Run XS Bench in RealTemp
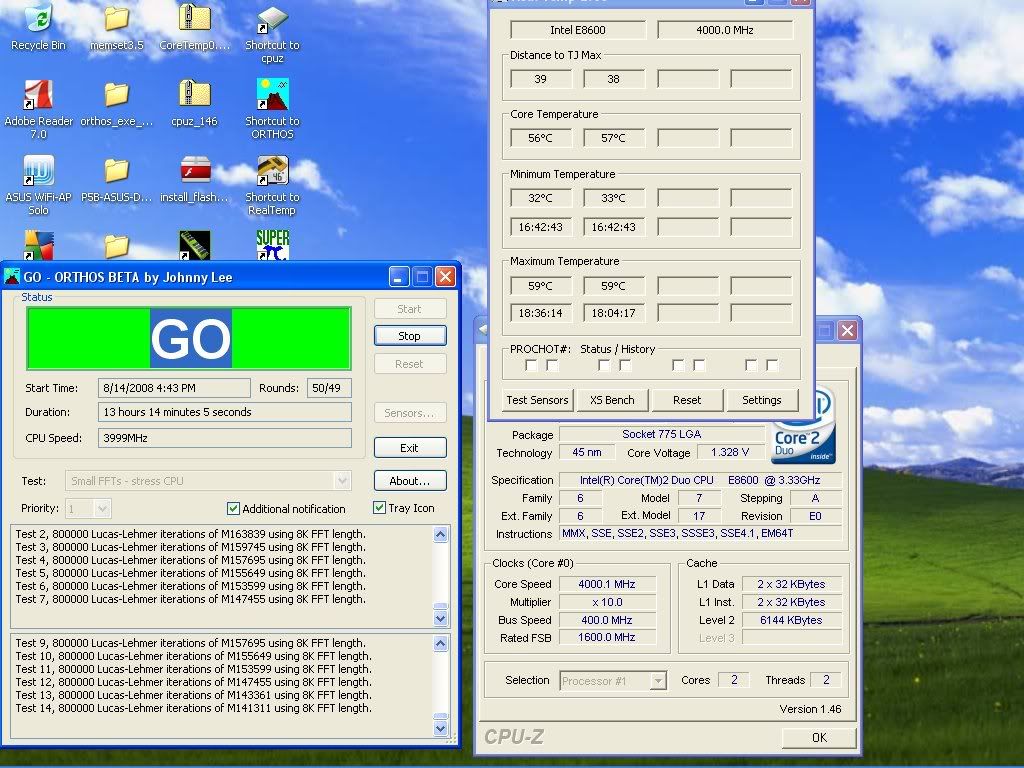The width and height of the screenshot is (1024, 768). 612,400
